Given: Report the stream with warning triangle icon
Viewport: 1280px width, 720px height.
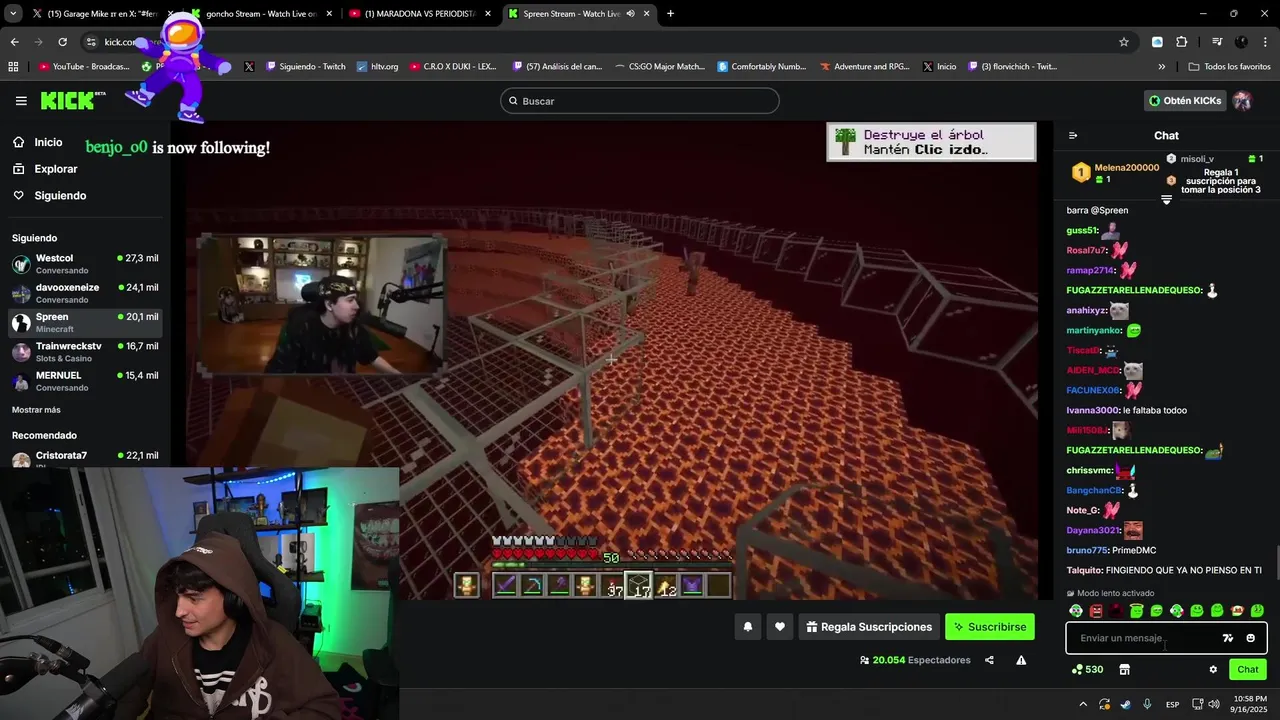Looking at the screenshot, I should [1021, 660].
